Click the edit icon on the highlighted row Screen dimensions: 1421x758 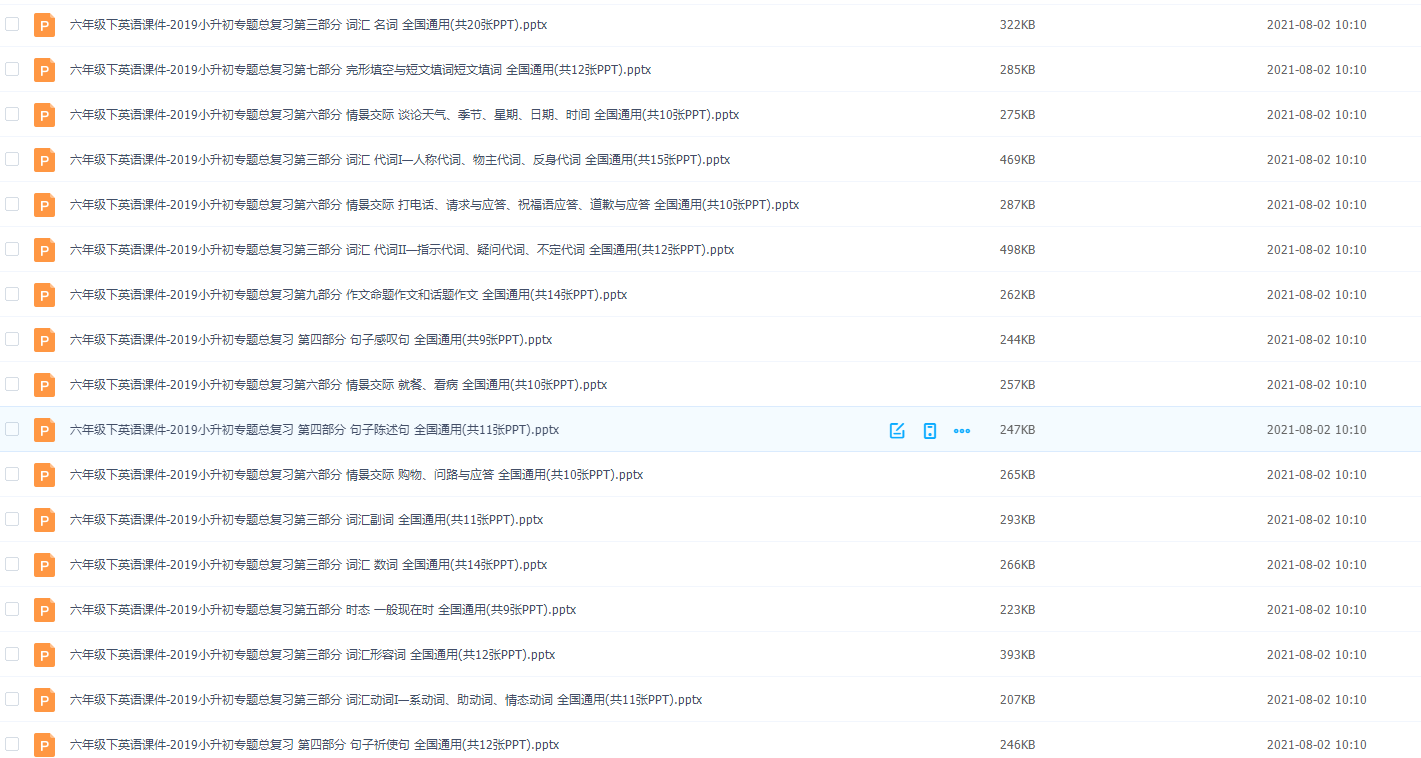coord(897,430)
